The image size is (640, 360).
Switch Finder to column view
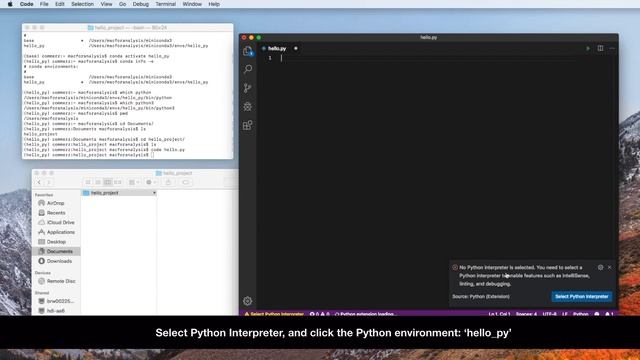(x=108, y=182)
